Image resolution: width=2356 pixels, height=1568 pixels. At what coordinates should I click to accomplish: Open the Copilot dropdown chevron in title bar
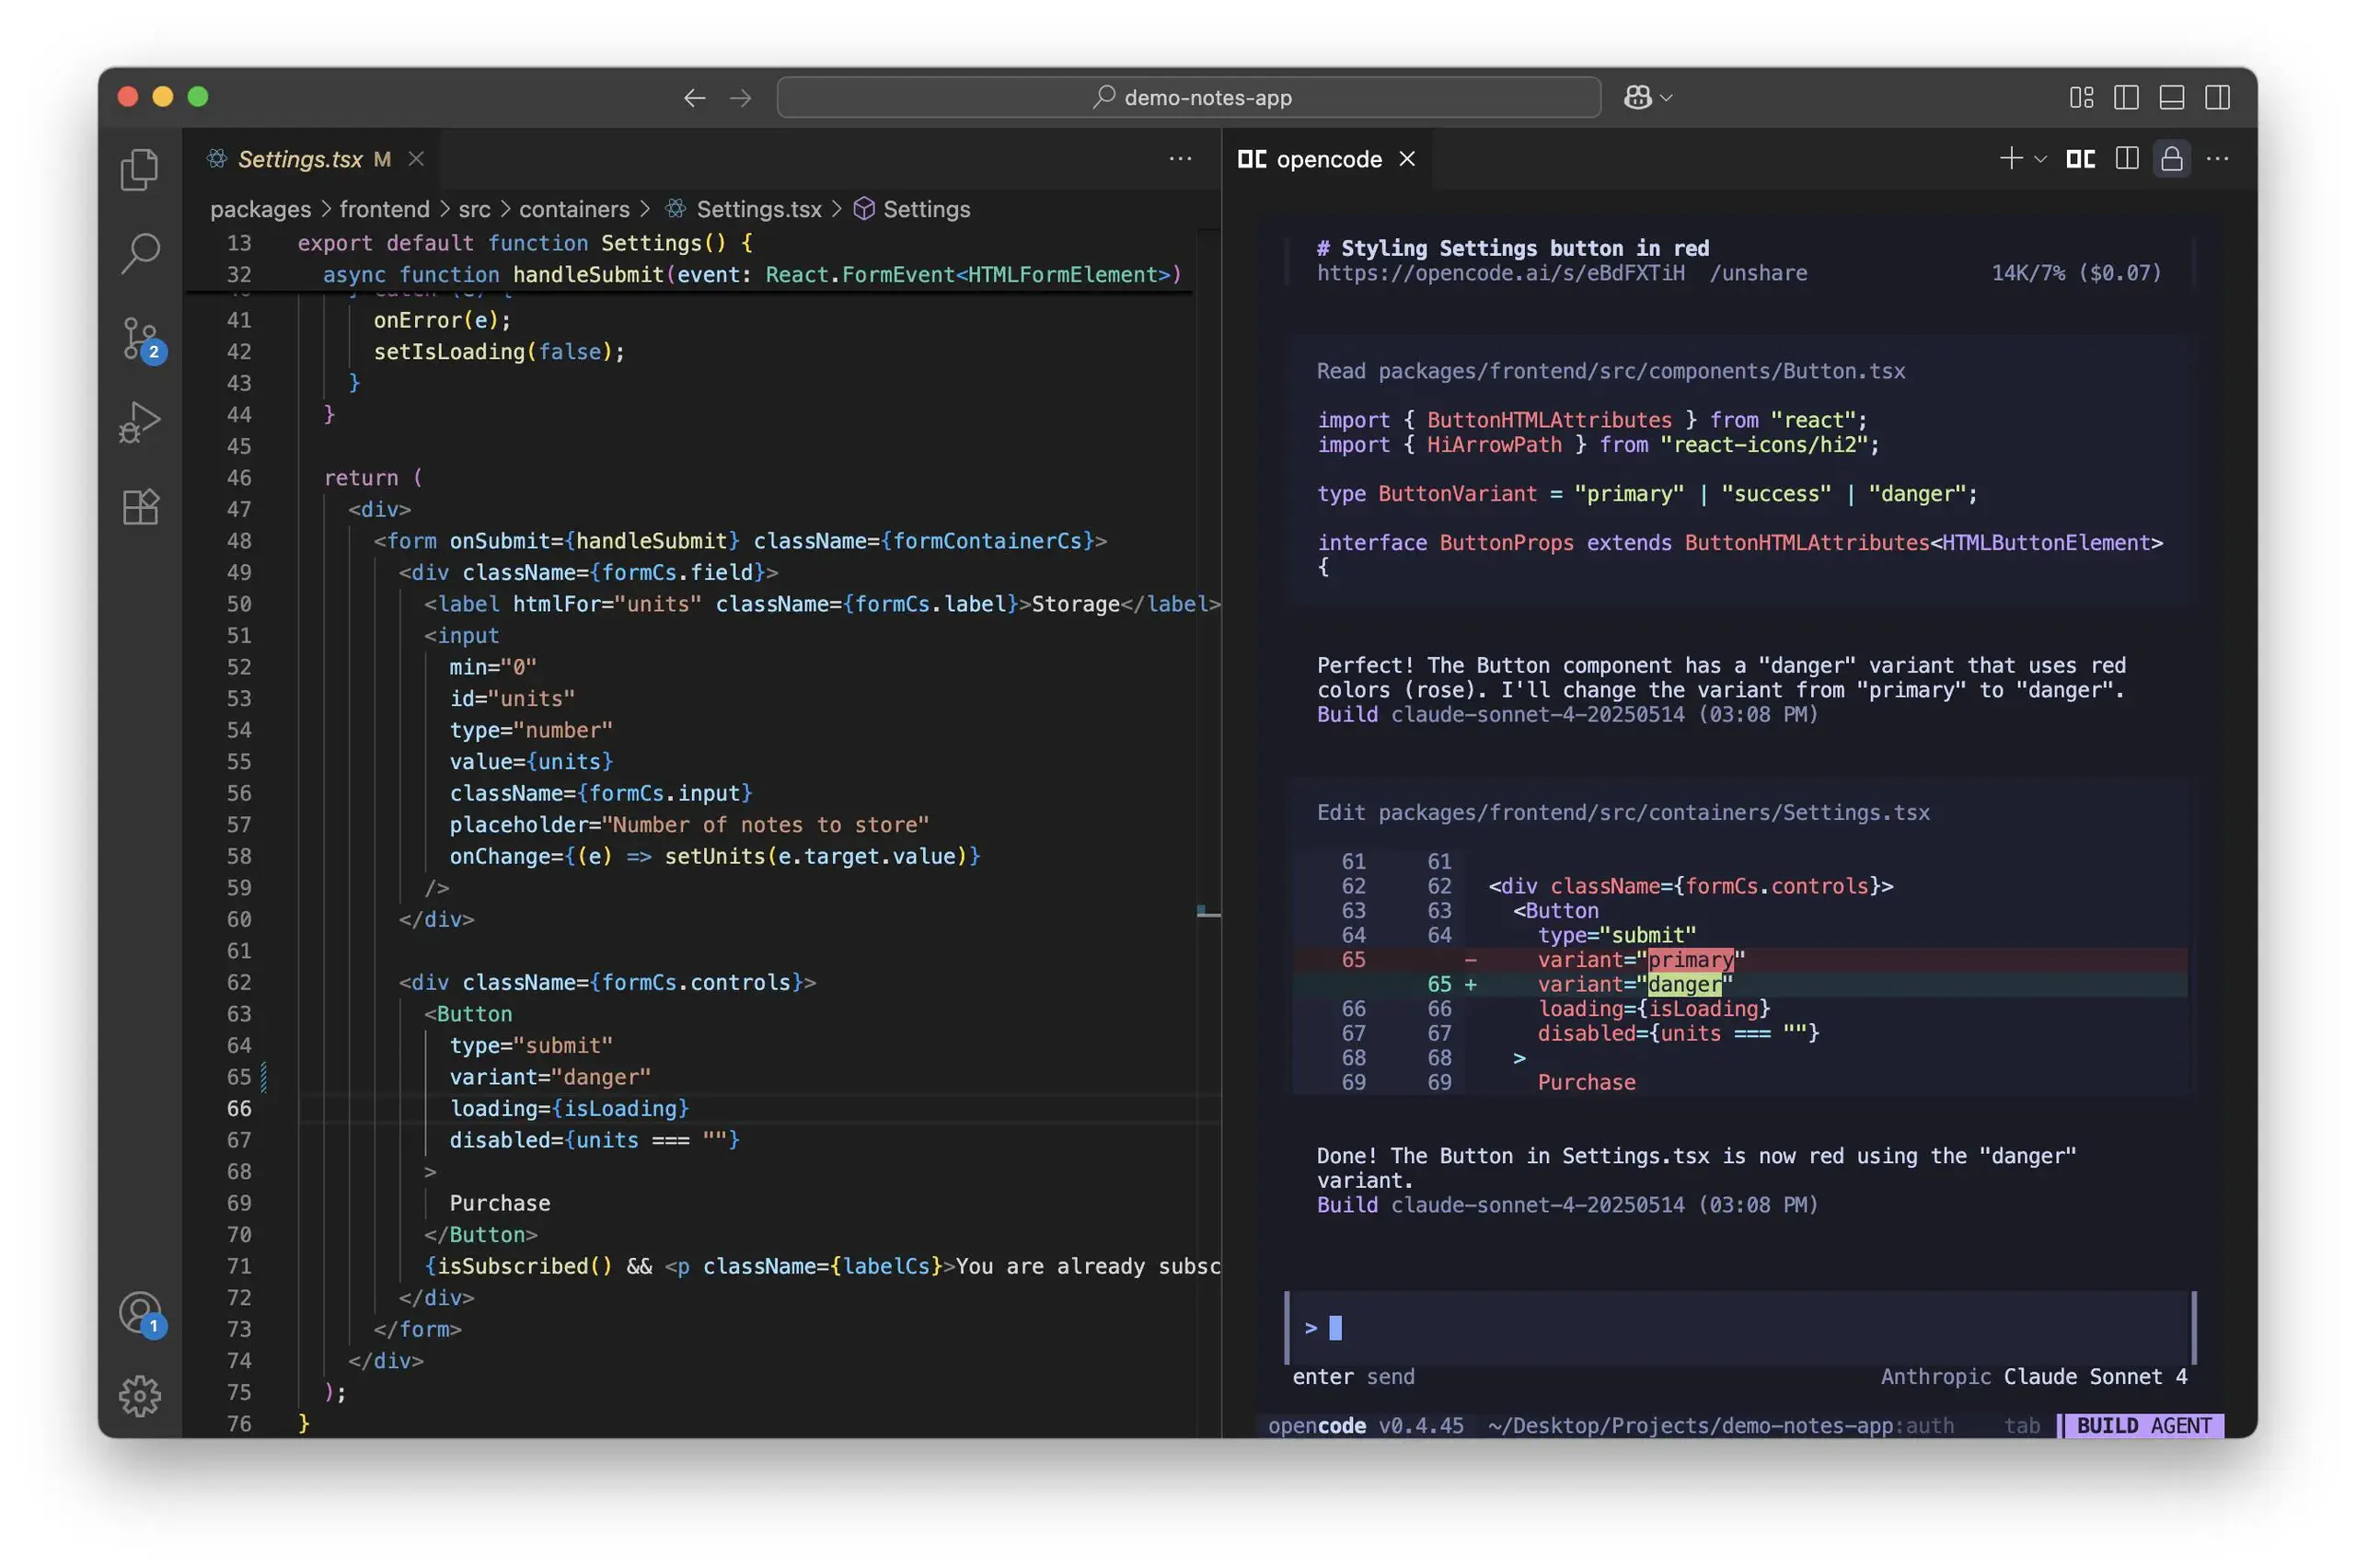[1666, 97]
